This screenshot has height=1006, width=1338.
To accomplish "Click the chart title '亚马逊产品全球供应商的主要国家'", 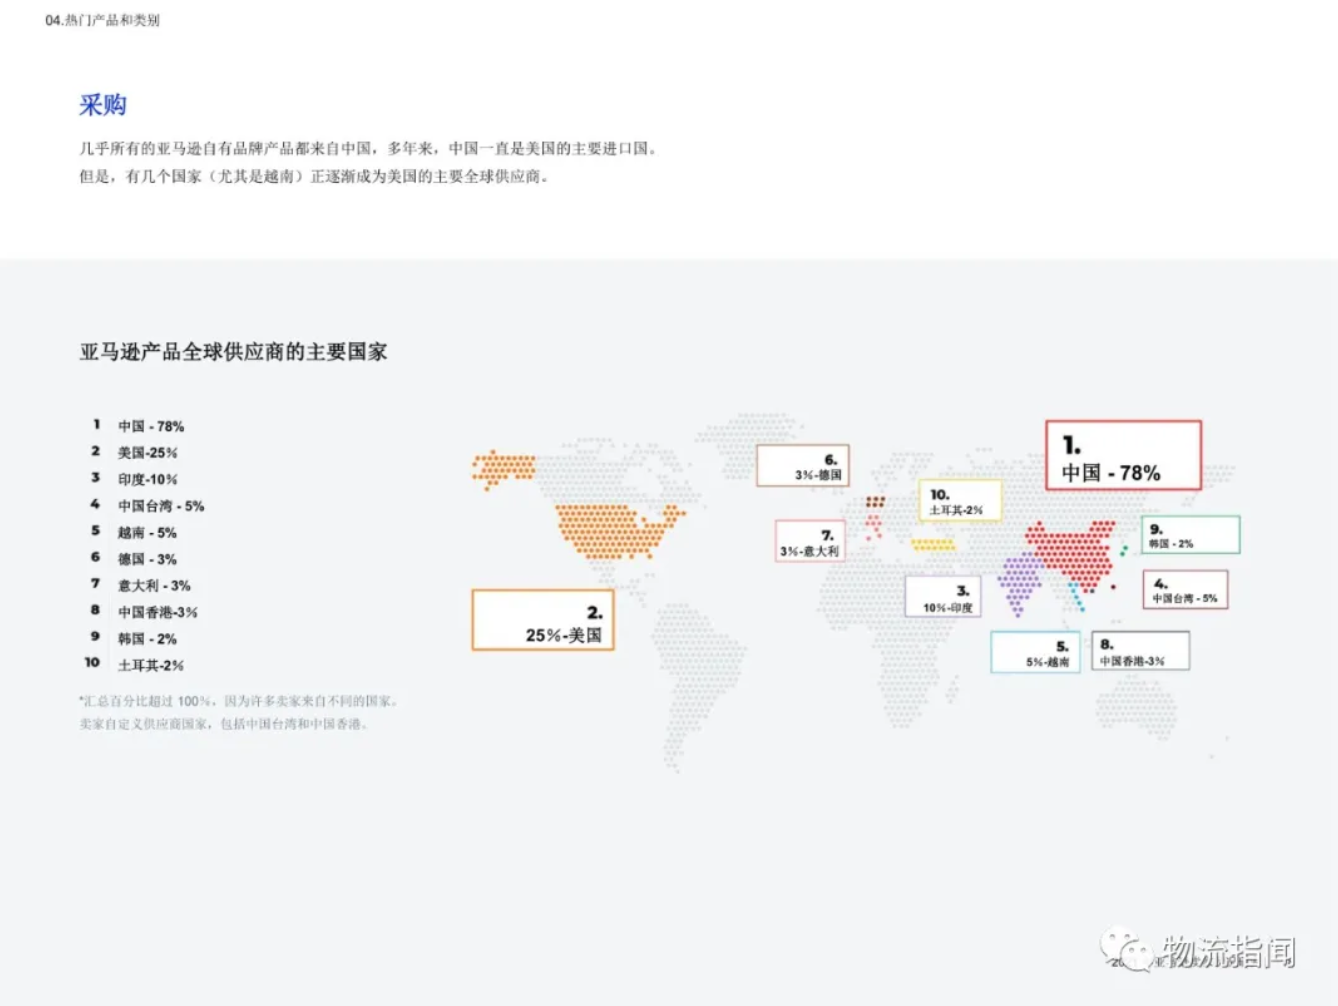I will (233, 352).
